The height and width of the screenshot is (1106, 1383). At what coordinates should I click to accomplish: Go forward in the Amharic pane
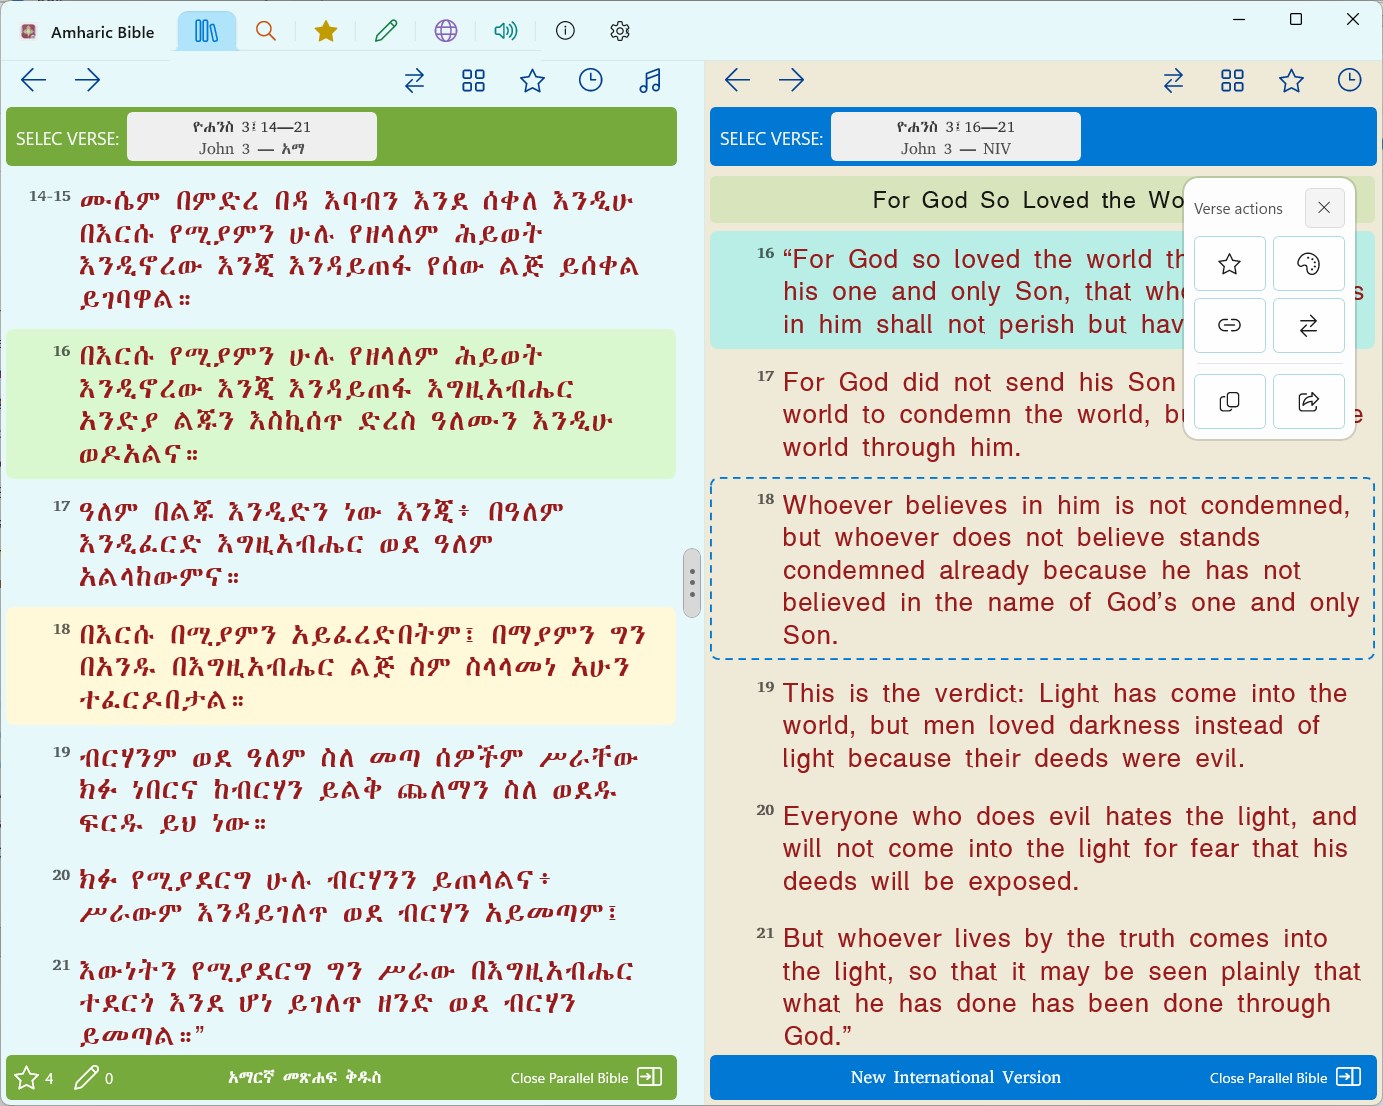click(x=88, y=80)
